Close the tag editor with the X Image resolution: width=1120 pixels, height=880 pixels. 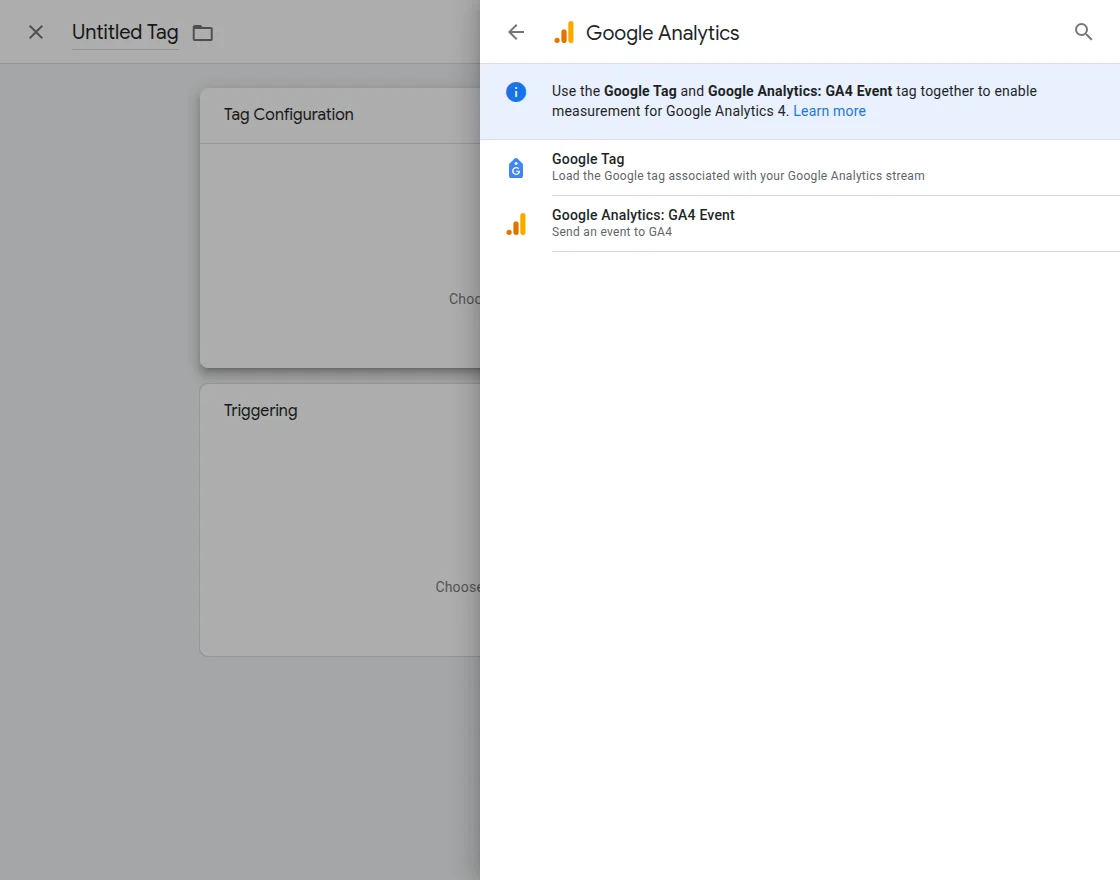pos(35,31)
